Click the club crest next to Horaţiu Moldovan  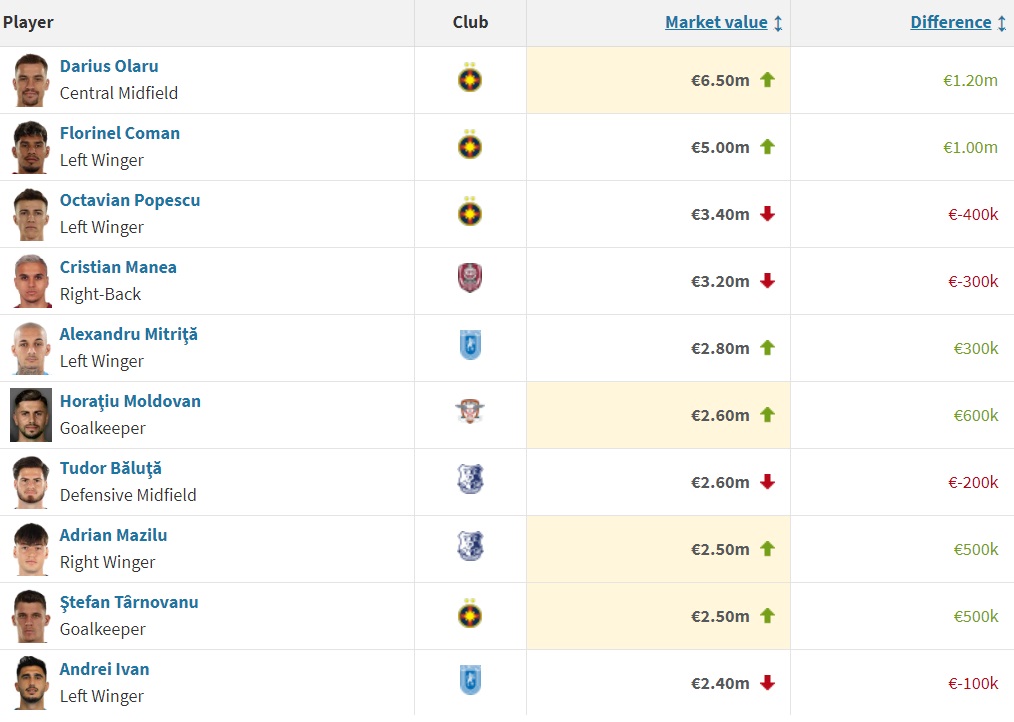(470, 414)
